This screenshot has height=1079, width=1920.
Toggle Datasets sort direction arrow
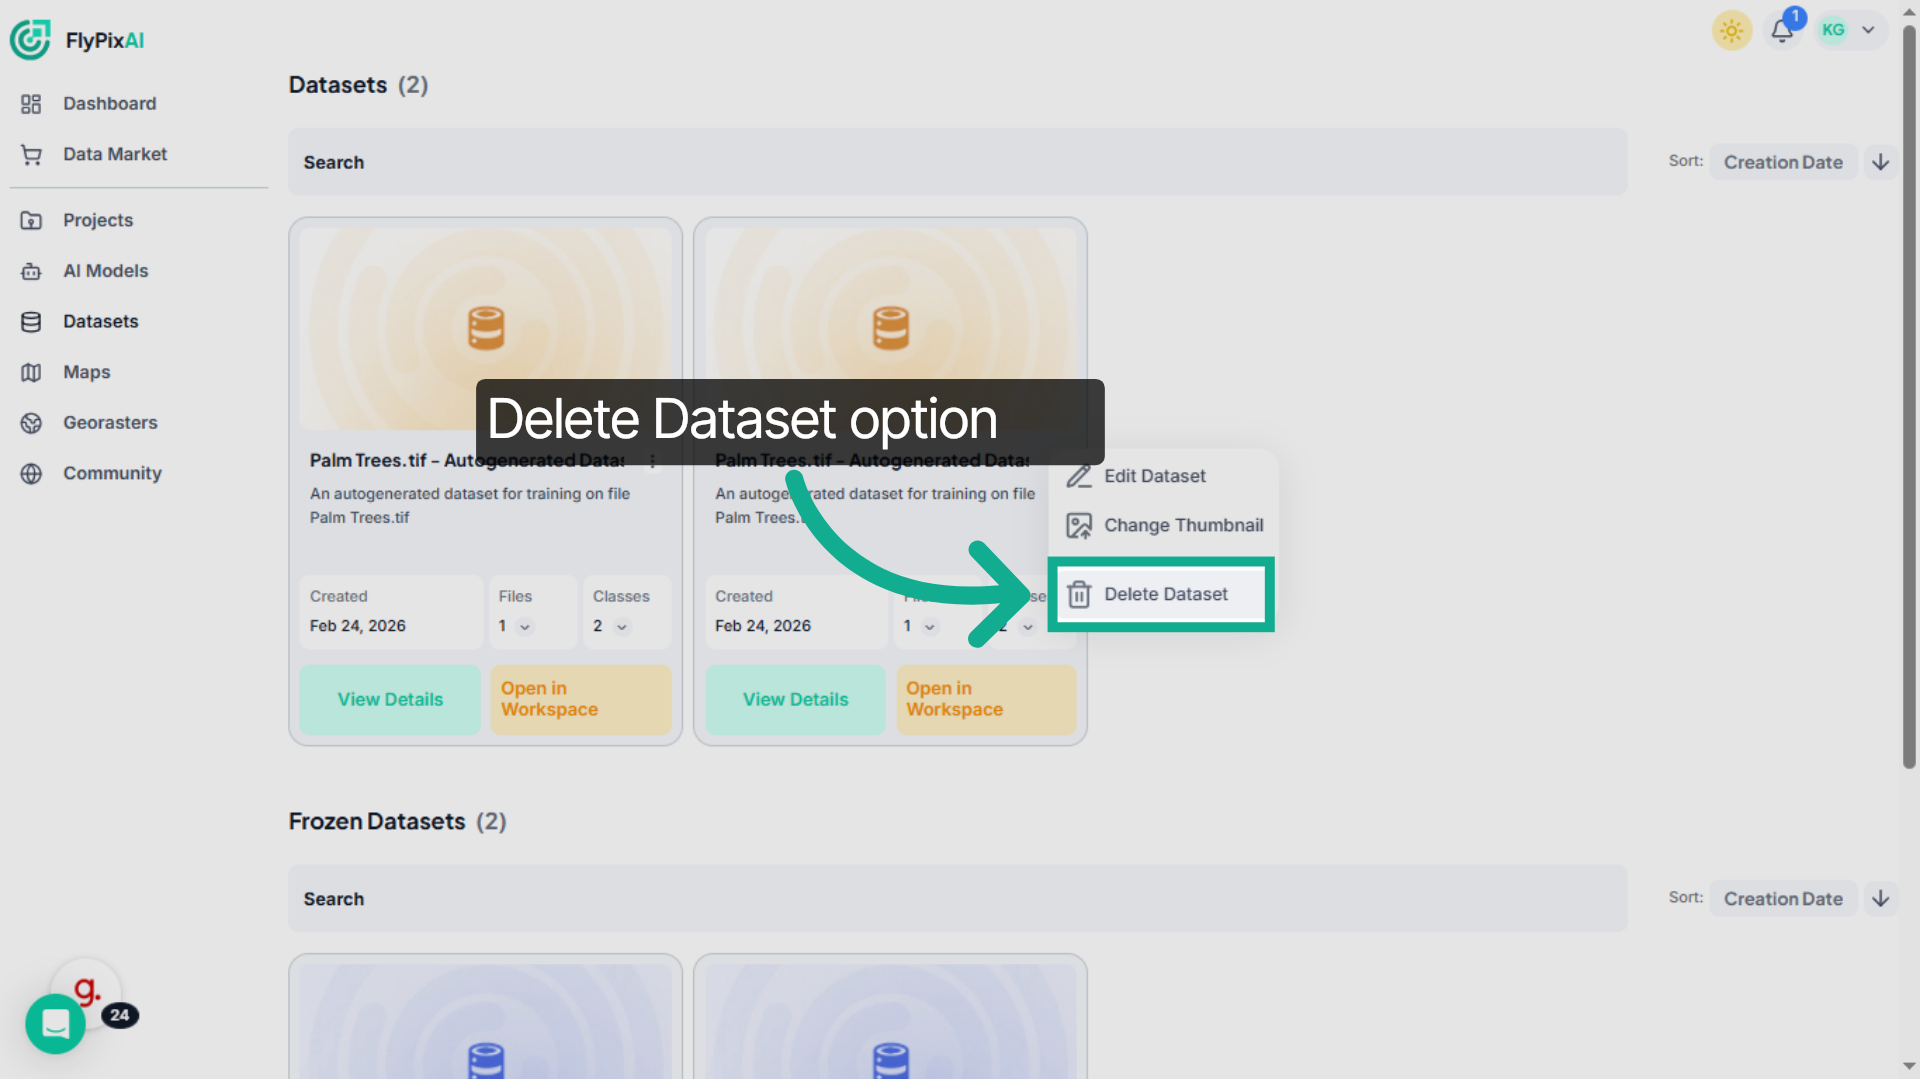tap(1881, 162)
